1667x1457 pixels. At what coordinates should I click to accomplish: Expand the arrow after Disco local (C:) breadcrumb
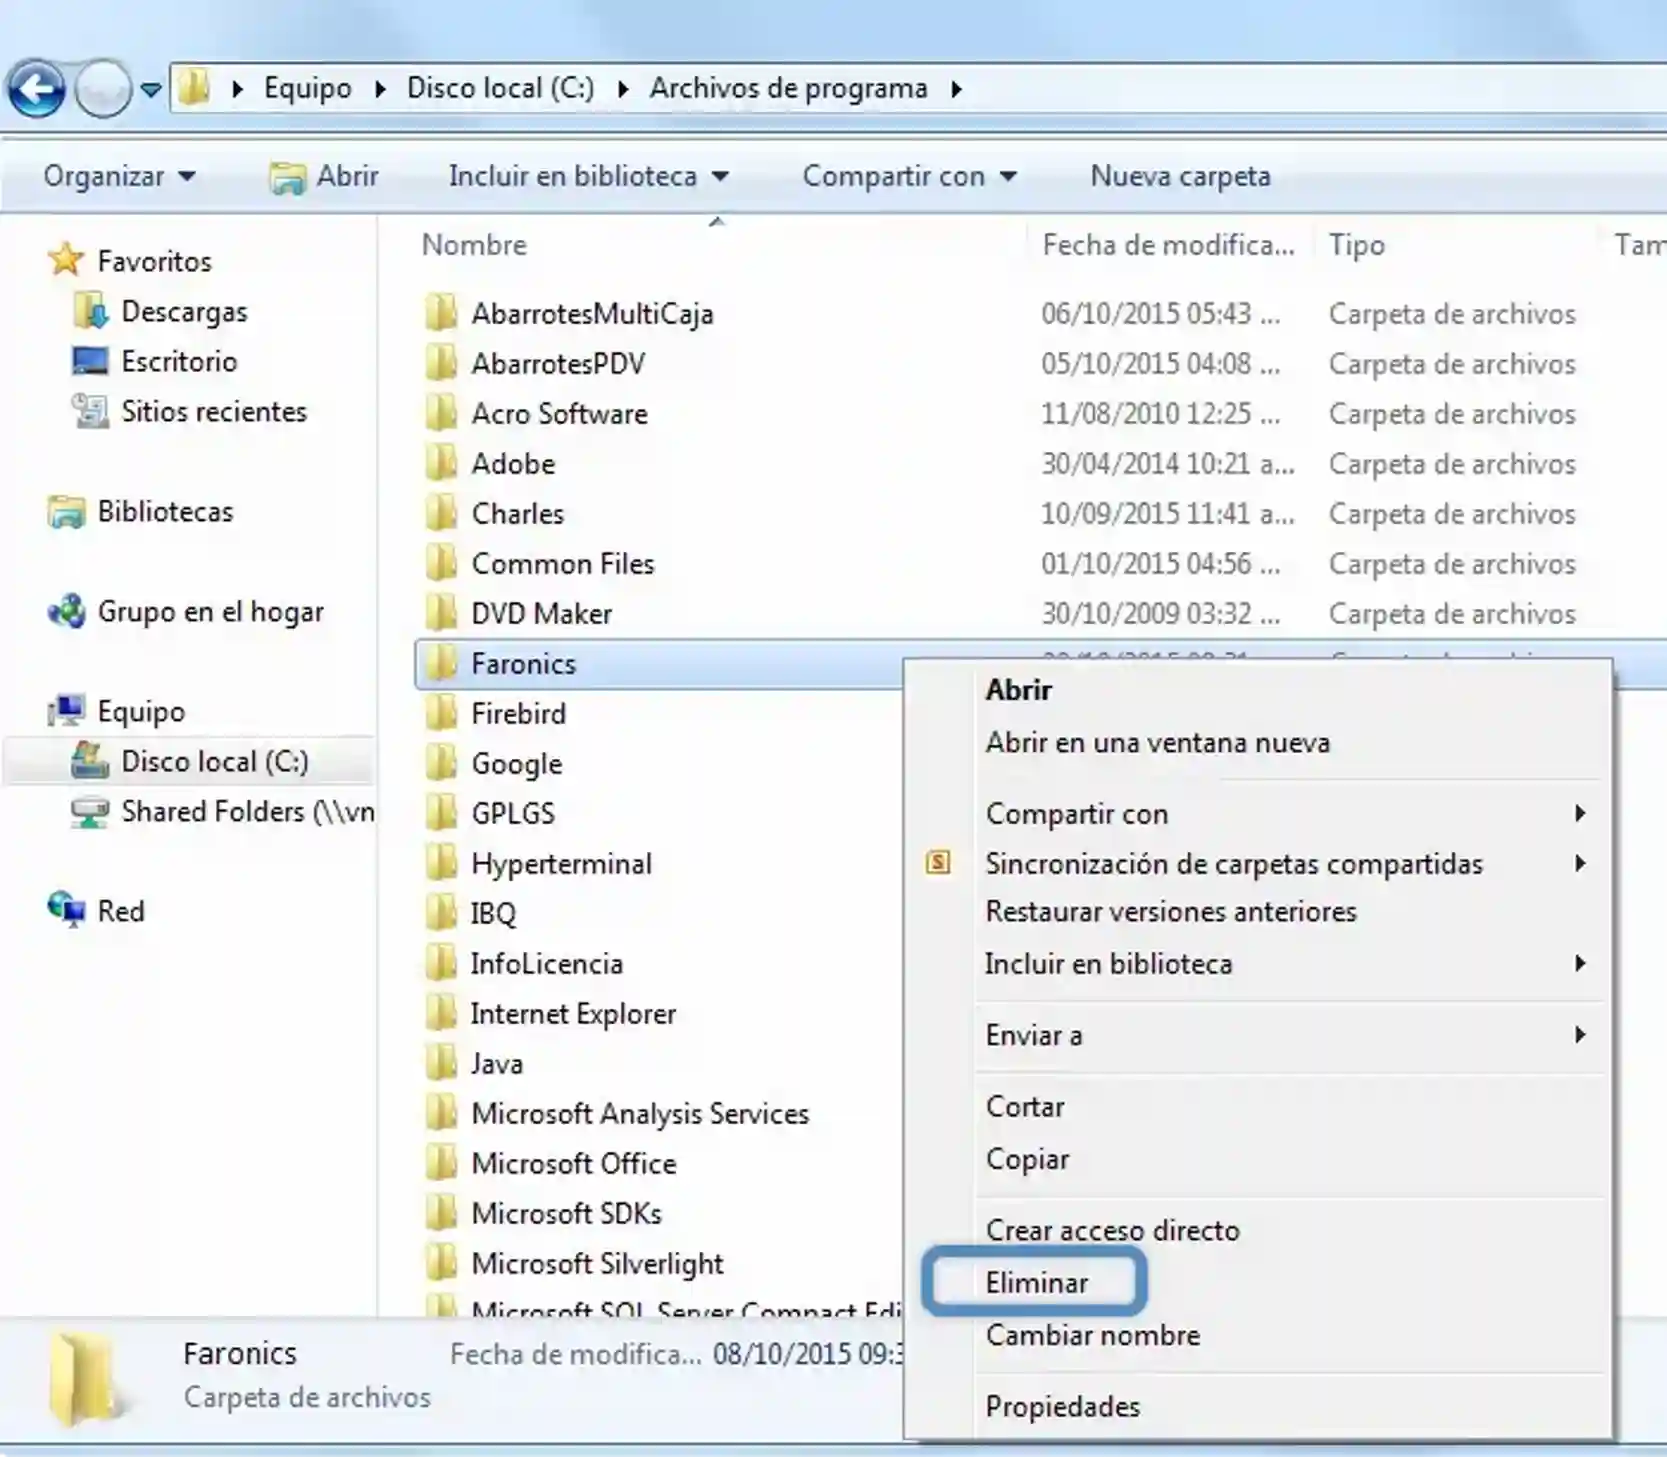coord(623,89)
